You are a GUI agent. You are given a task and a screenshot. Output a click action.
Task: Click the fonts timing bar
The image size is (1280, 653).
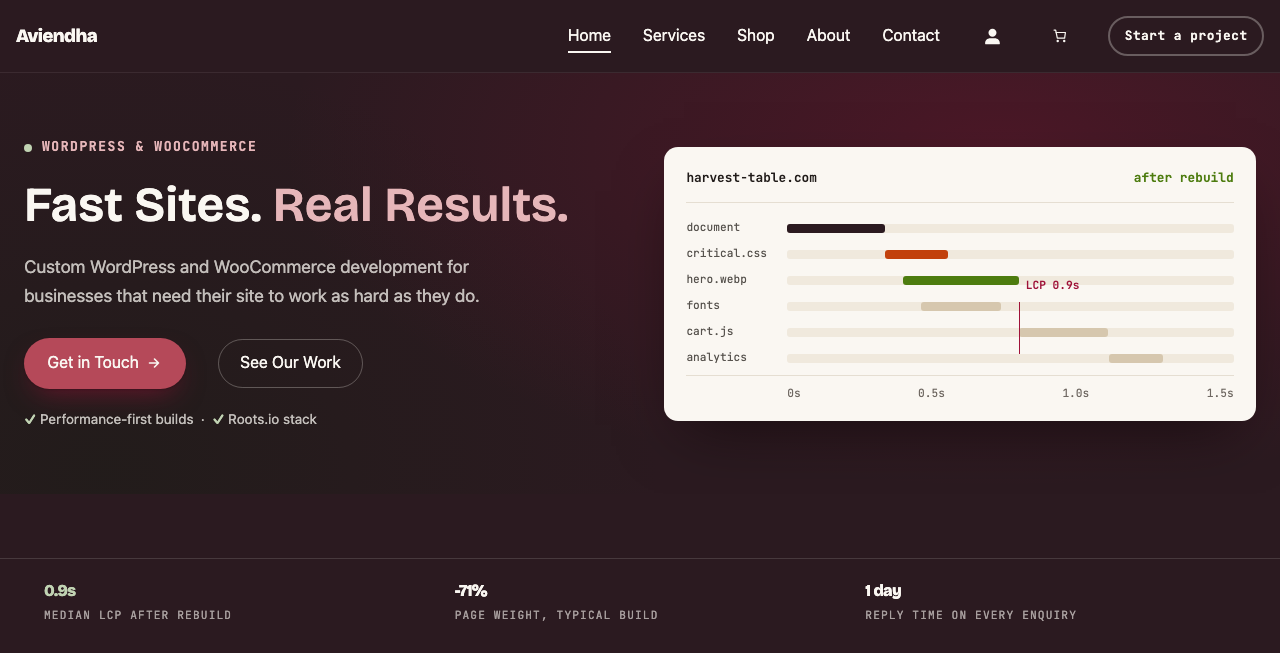(x=961, y=306)
